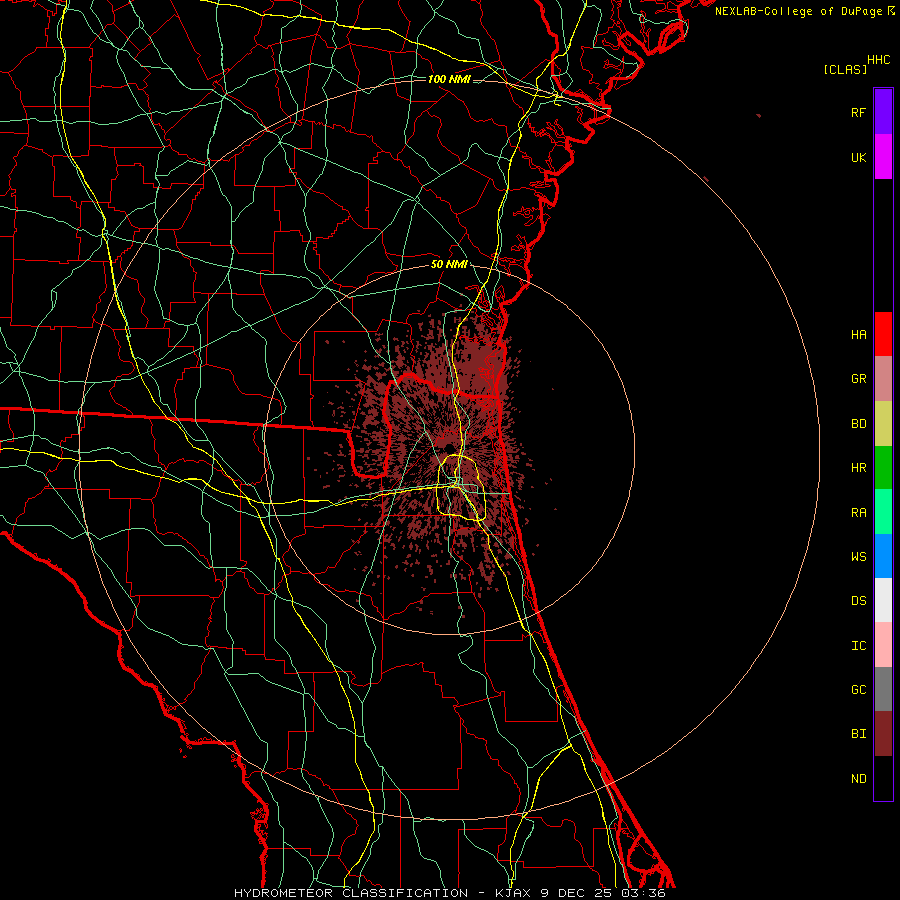
Task: Click the UK magenta legend swatch
Action: 883,157
